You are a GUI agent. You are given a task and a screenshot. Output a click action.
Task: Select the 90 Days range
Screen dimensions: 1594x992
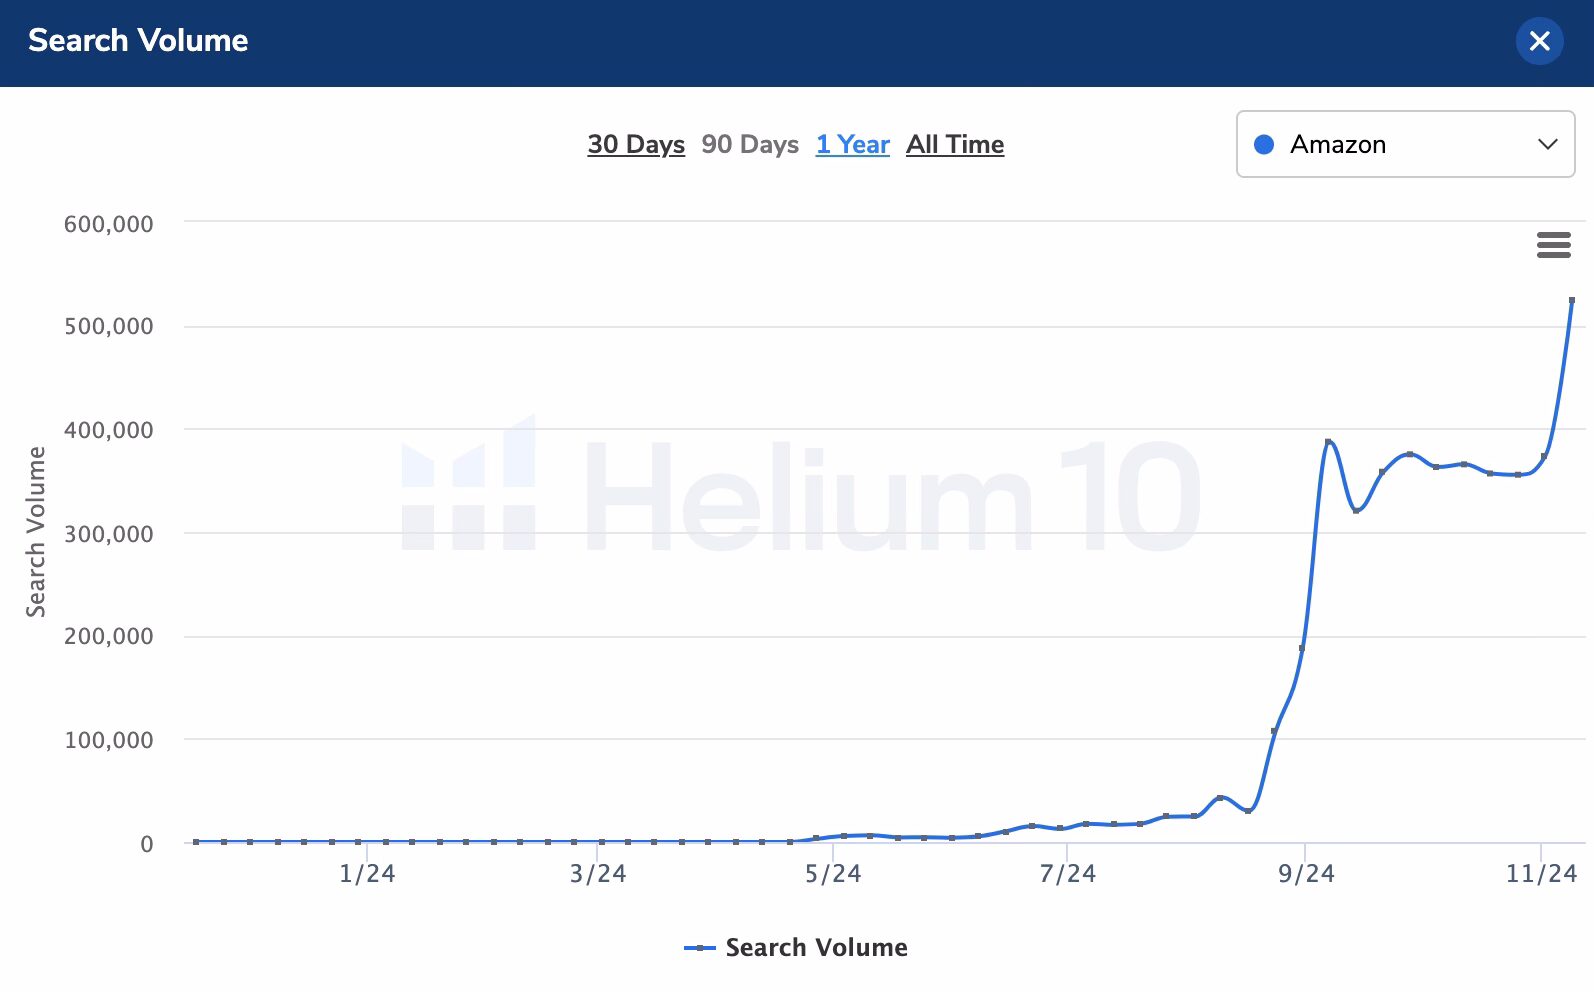coord(750,144)
